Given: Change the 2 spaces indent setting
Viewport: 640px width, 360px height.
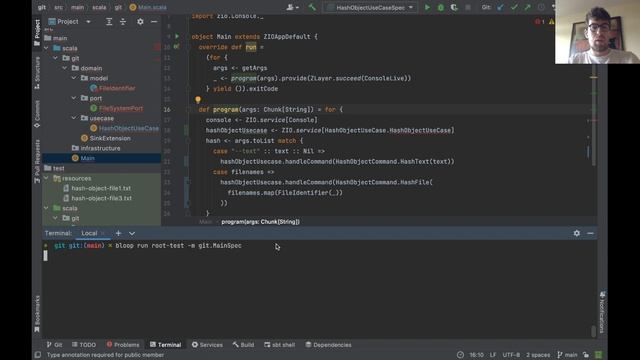Looking at the screenshot, I should [x=538, y=355].
